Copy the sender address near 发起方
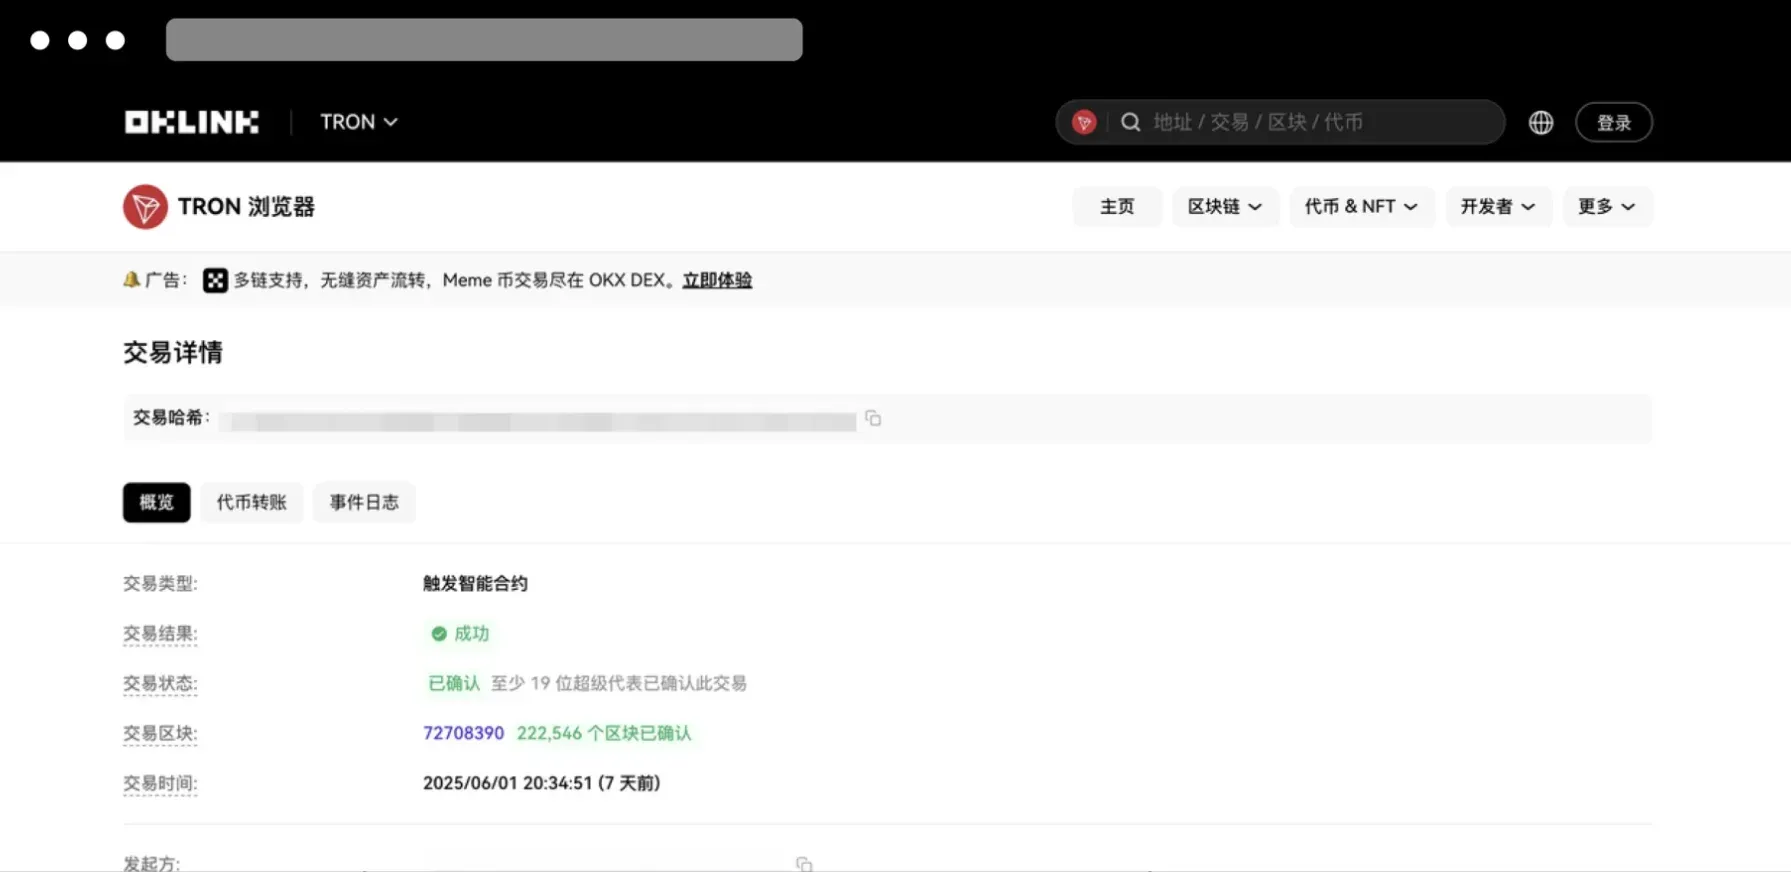This screenshot has width=1791, height=872. [804, 863]
